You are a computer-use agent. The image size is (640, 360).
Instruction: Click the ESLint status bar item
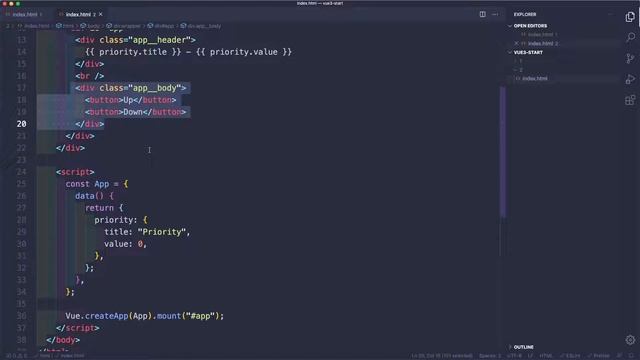click(x=570, y=356)
